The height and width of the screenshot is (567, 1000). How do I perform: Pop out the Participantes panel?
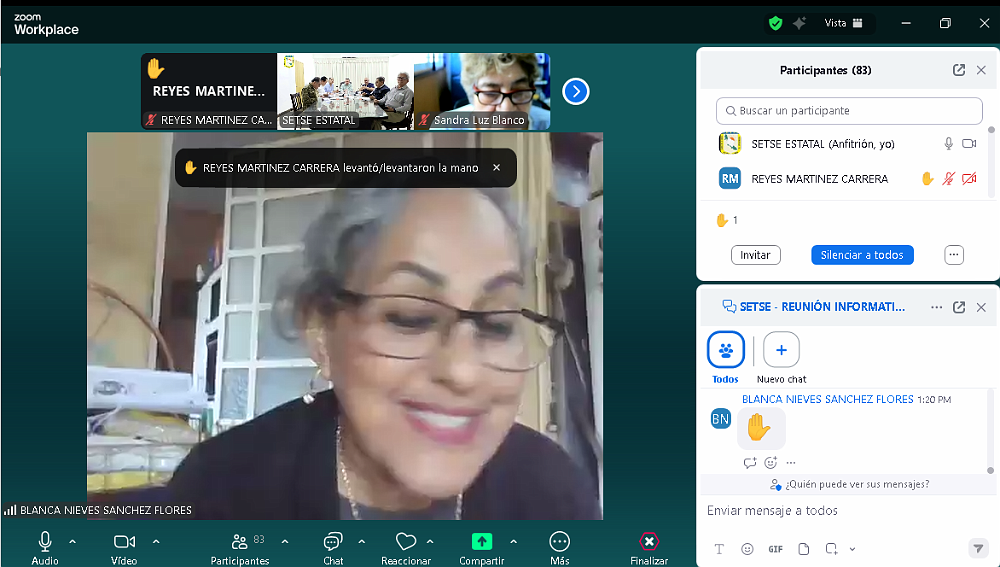[x=959, y=70]
